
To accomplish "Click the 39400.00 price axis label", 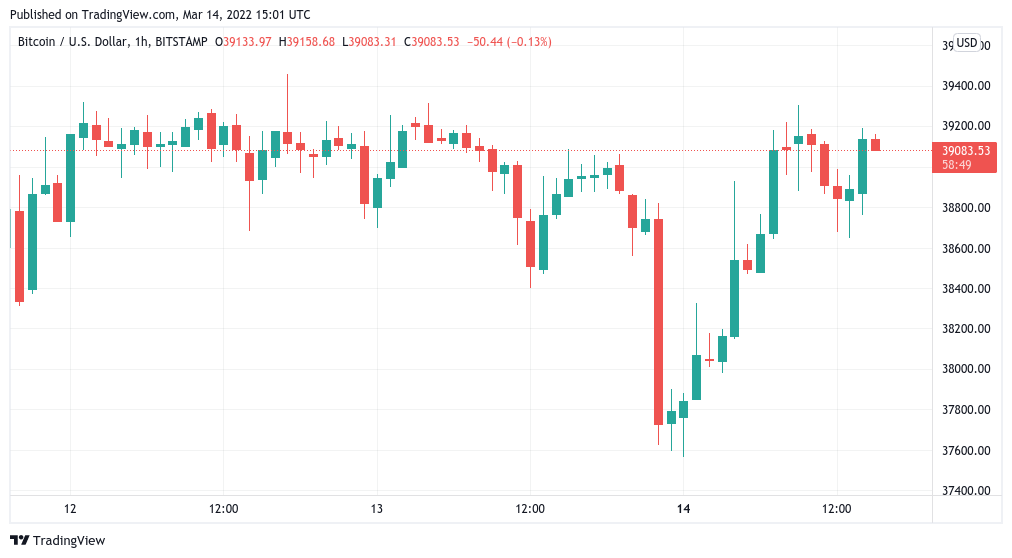I will [x=966, y=86].
